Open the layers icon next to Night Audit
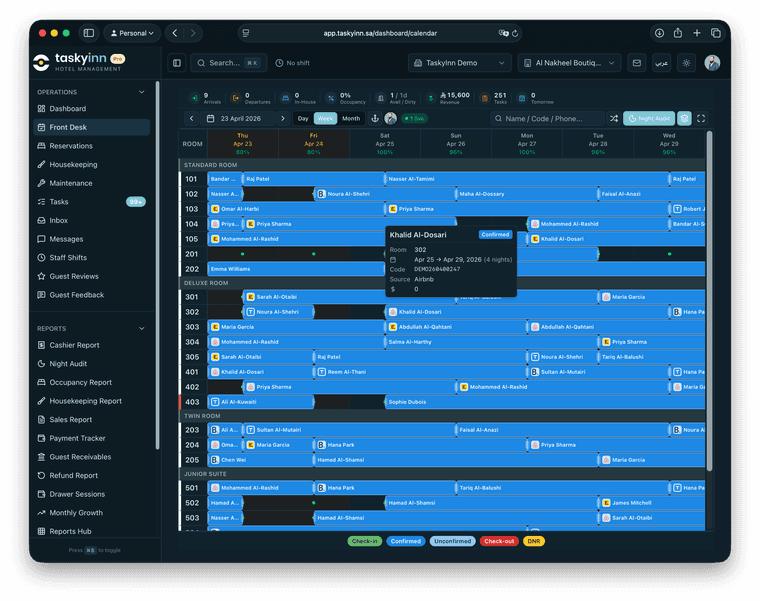This screenshot has height=601, width=760. pyautogui.click(x=684, y=118)
